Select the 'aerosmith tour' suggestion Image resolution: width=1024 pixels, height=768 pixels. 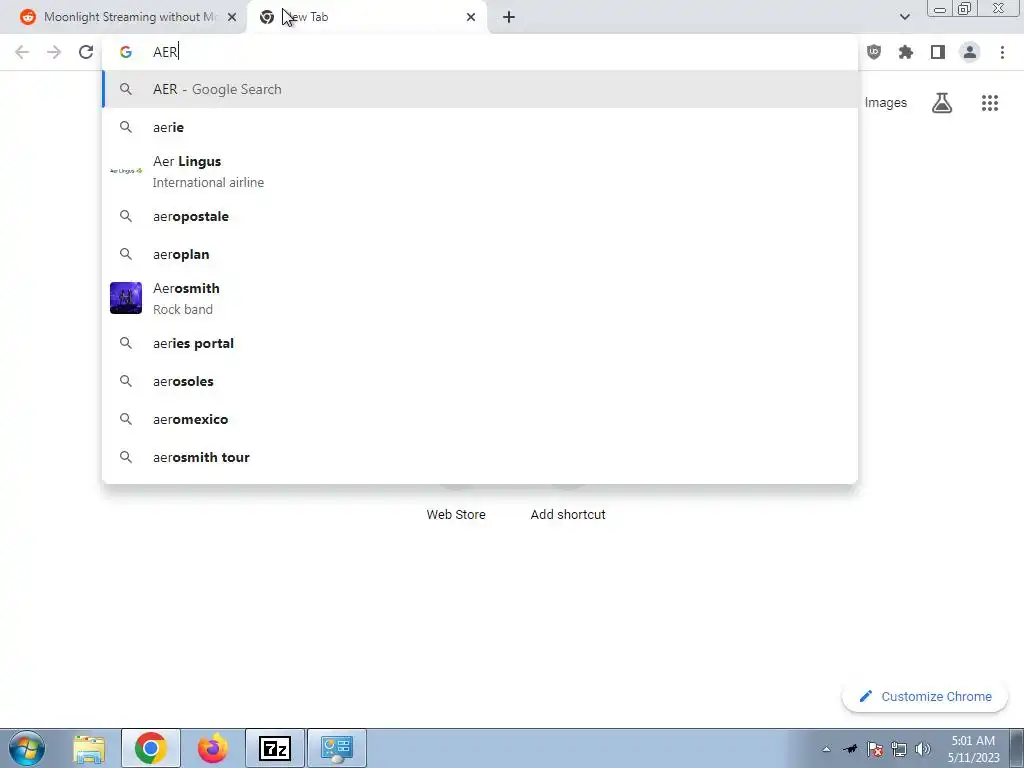(x=480, y=457)
